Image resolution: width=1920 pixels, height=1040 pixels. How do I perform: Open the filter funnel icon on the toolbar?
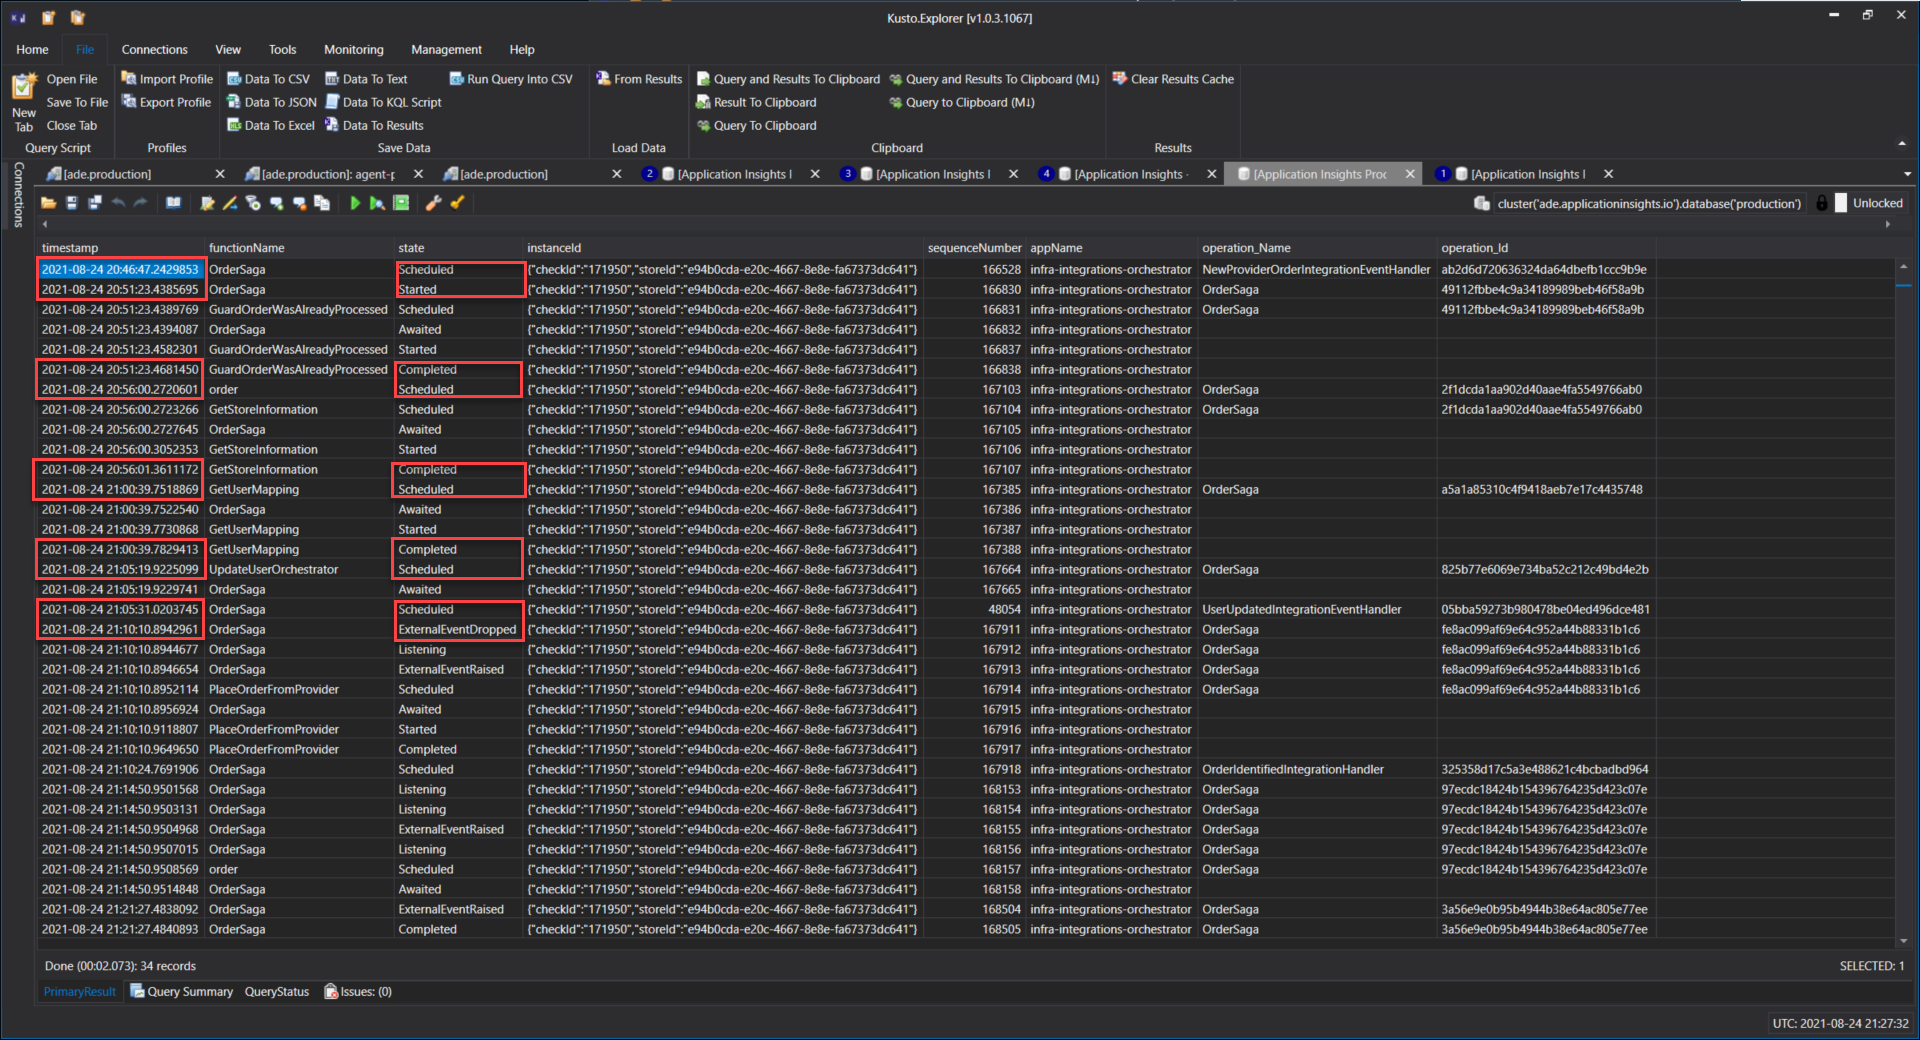[x=254, y=203]
